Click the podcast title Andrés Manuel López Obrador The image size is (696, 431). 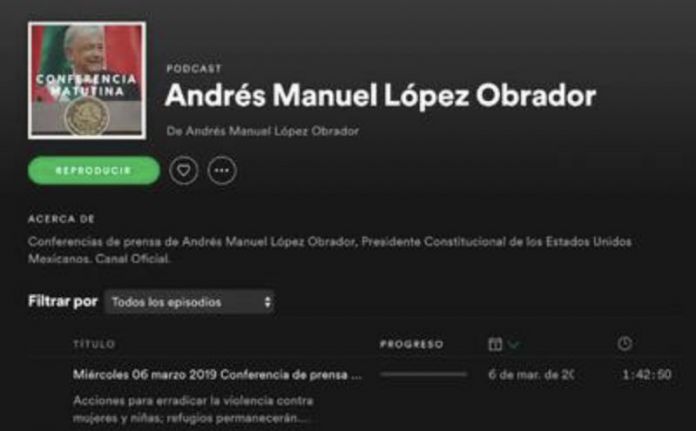pyautogui.click(x=380, y=96)
